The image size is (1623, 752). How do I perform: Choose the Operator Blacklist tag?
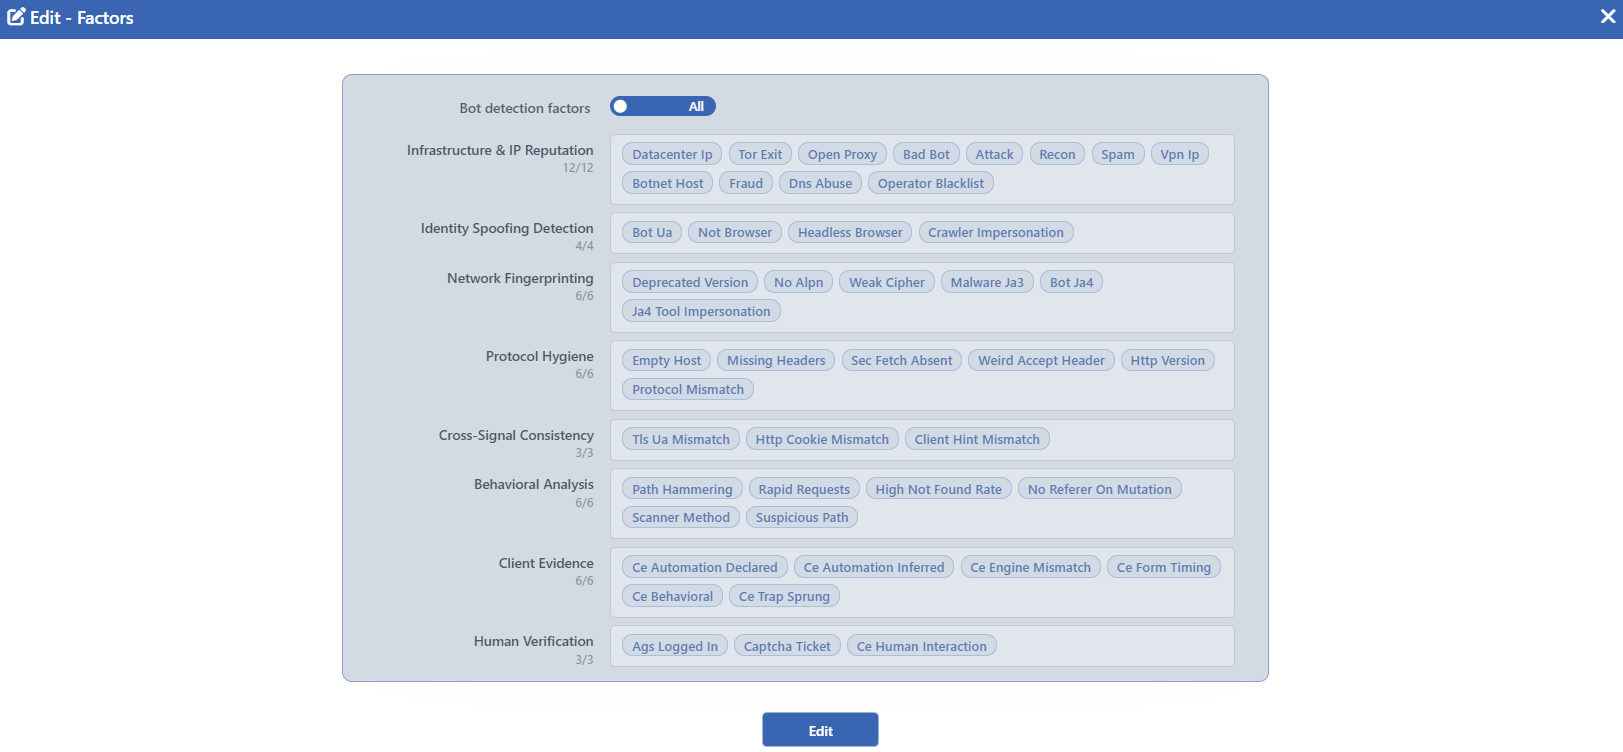tap(931, 183)
